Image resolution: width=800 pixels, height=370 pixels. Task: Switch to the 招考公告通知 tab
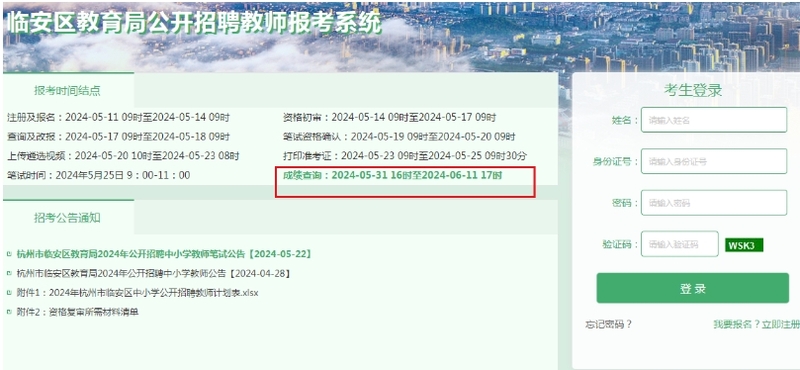(x=68, y=218)
